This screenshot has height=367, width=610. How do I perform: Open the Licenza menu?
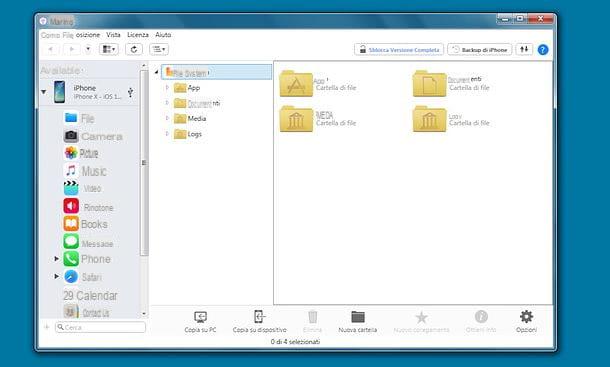click(x=138, y=35)
